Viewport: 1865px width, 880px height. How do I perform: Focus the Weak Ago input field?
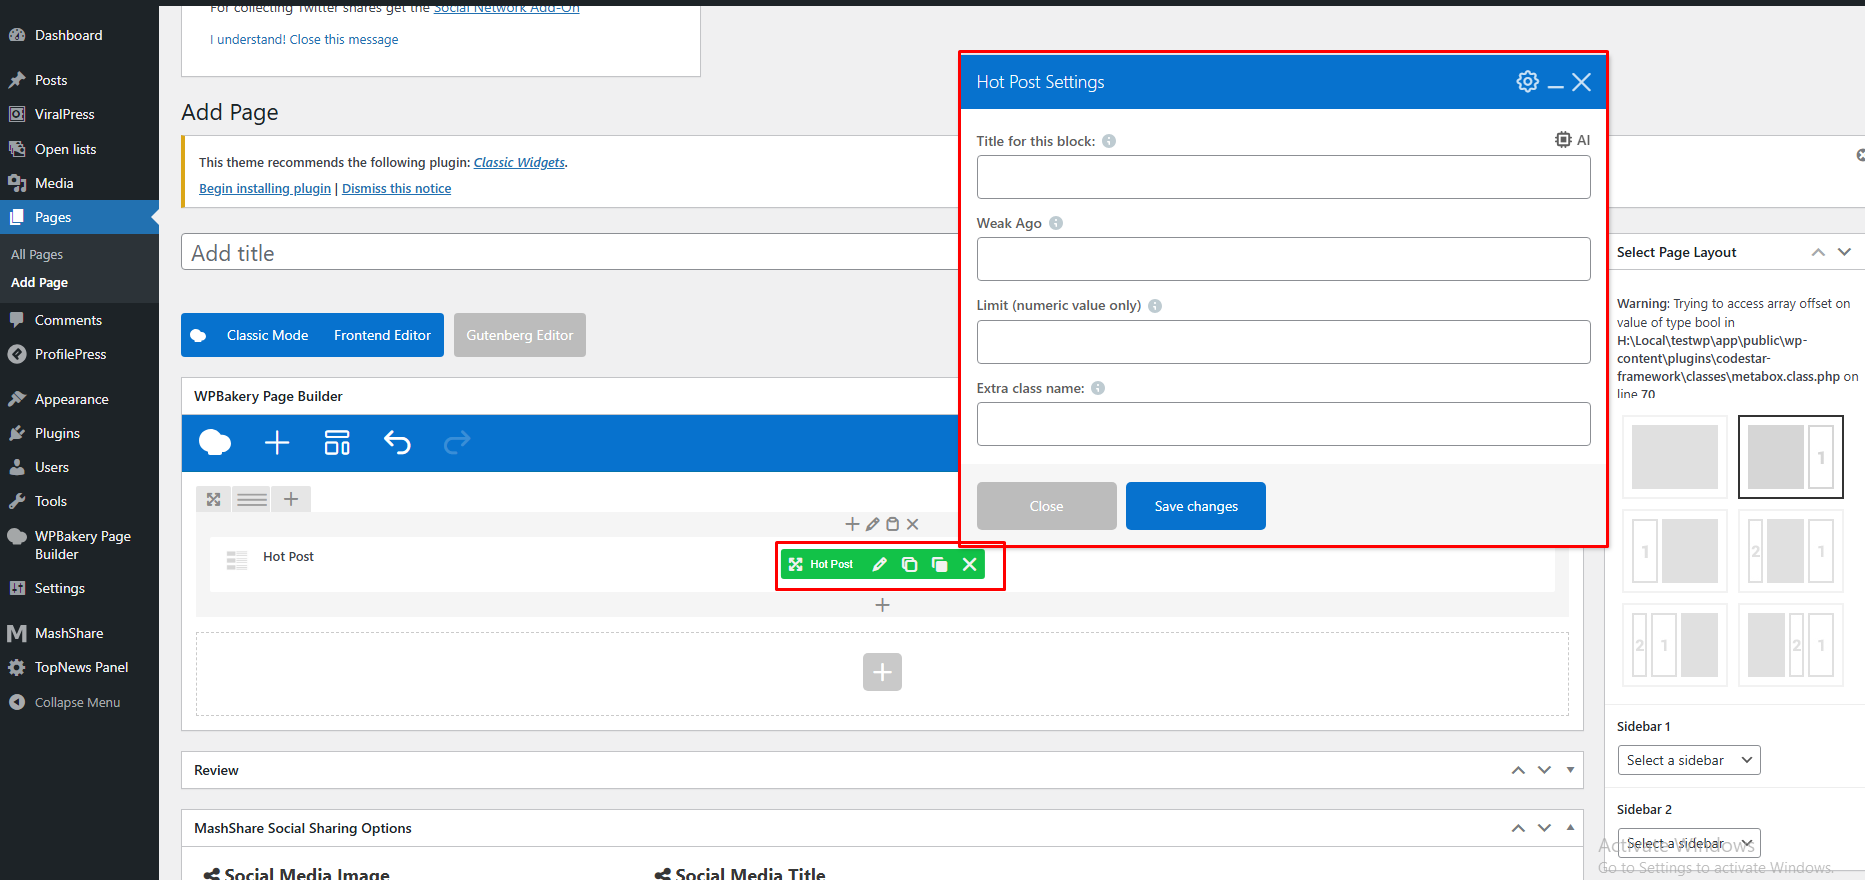coord(1283,259)
